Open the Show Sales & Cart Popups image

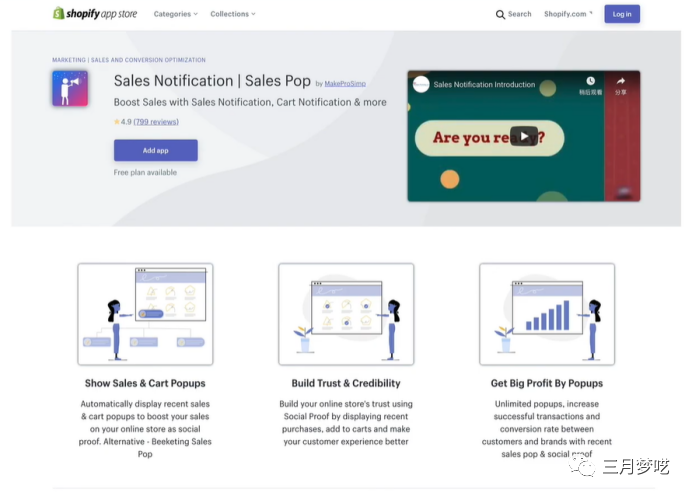pos(145,314)
